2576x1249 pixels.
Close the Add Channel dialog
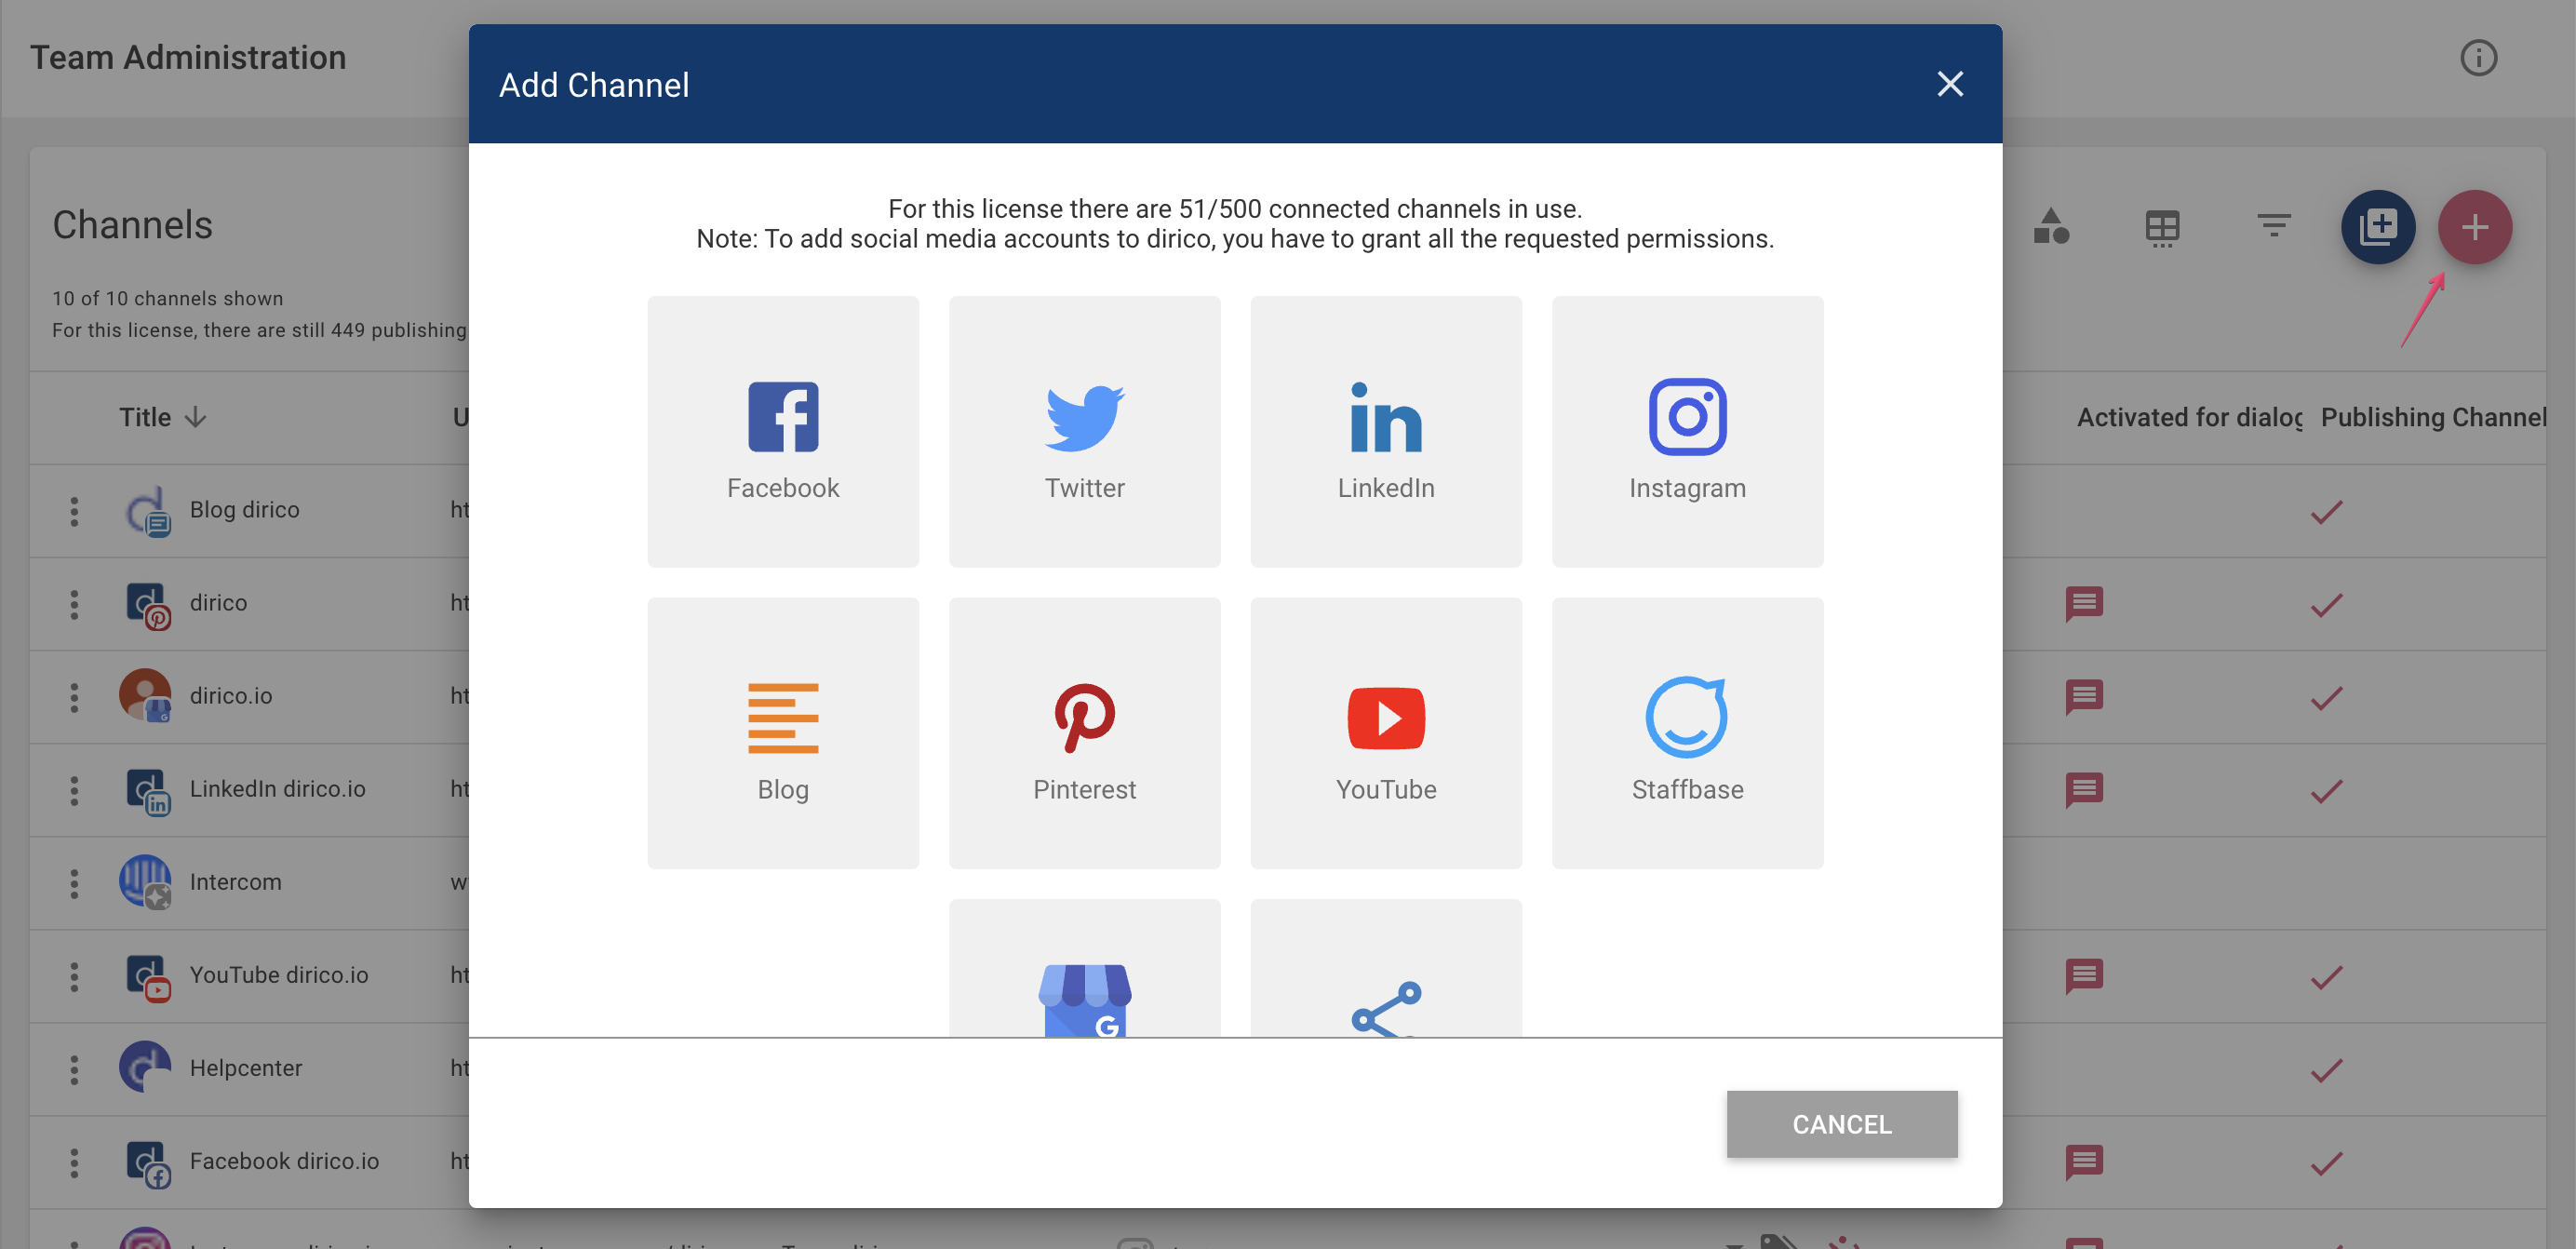(1949, 84)
